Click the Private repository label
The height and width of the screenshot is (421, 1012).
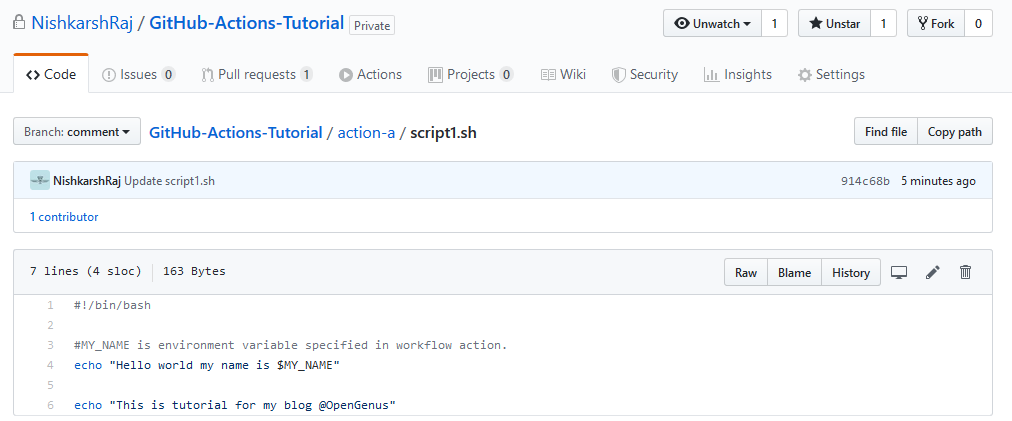pyautogui.click(x=372, y=25)
